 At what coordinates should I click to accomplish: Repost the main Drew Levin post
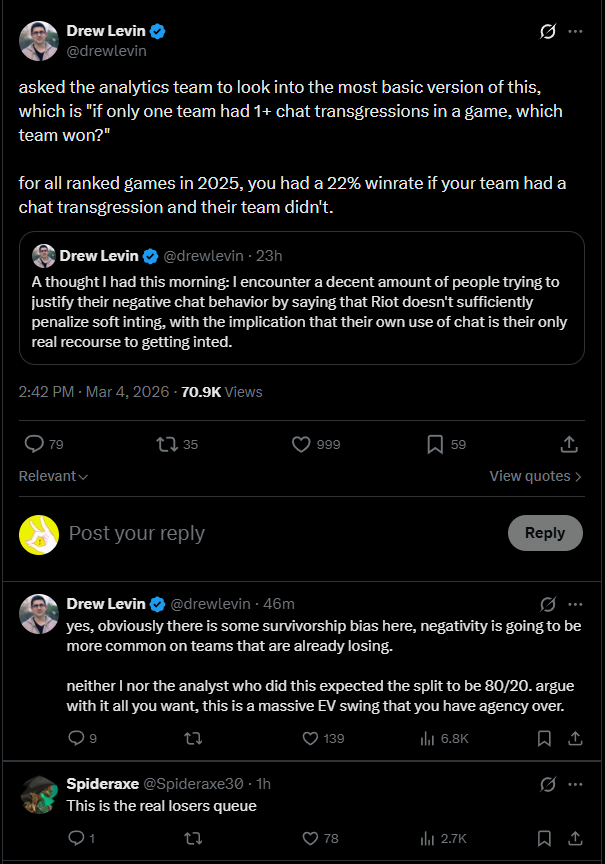pyautogui.click(x=167, y=444)
